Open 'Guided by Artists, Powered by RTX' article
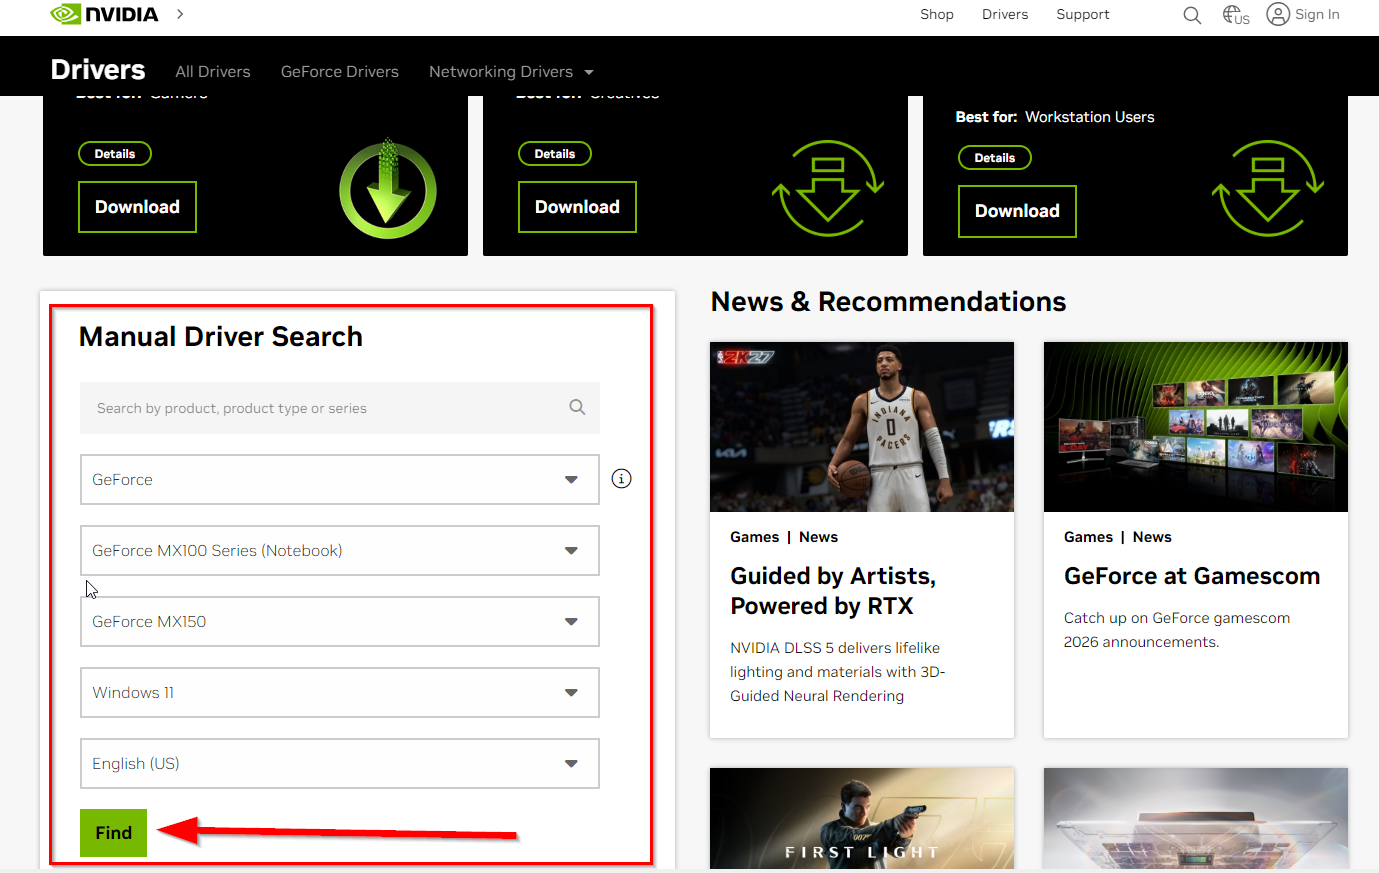 pos(833,591)
